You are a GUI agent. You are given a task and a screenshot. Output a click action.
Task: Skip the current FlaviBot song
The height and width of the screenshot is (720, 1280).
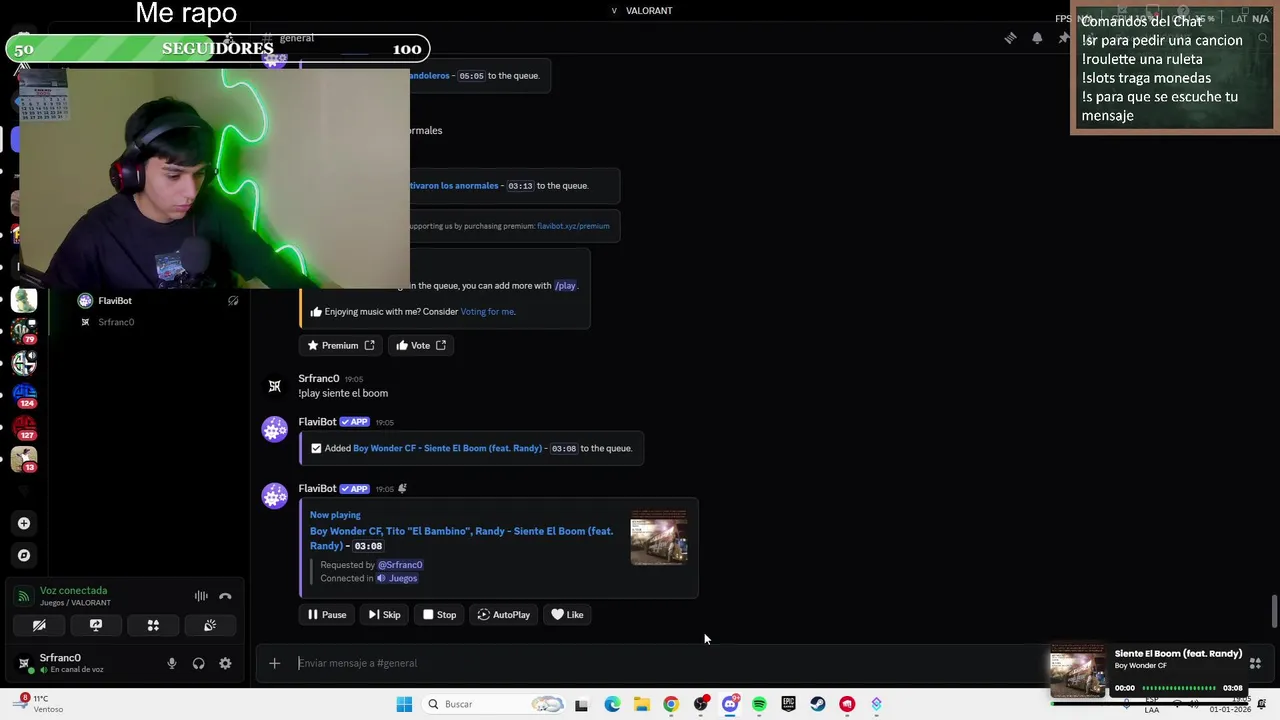pos(384,615)
